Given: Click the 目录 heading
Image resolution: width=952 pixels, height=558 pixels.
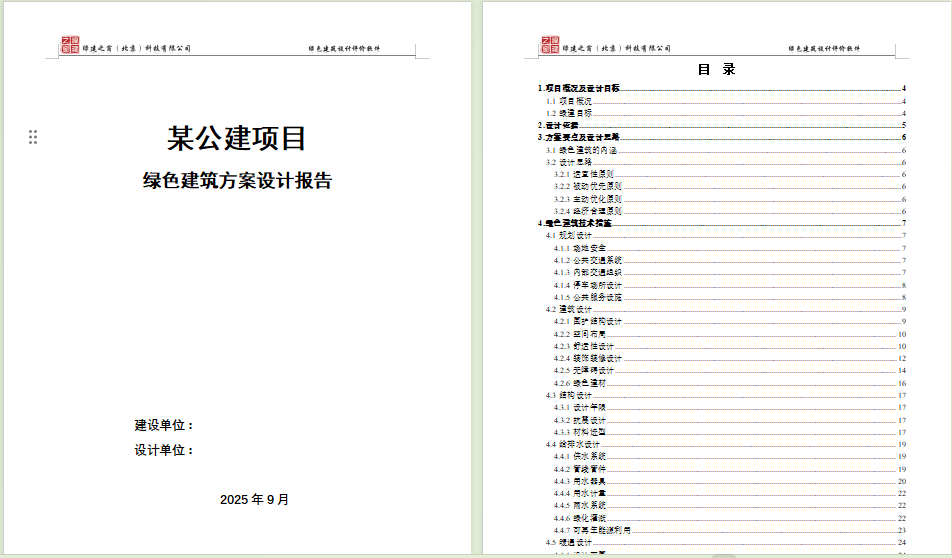Looking at the screenshot, I should (x=716, y=69).
